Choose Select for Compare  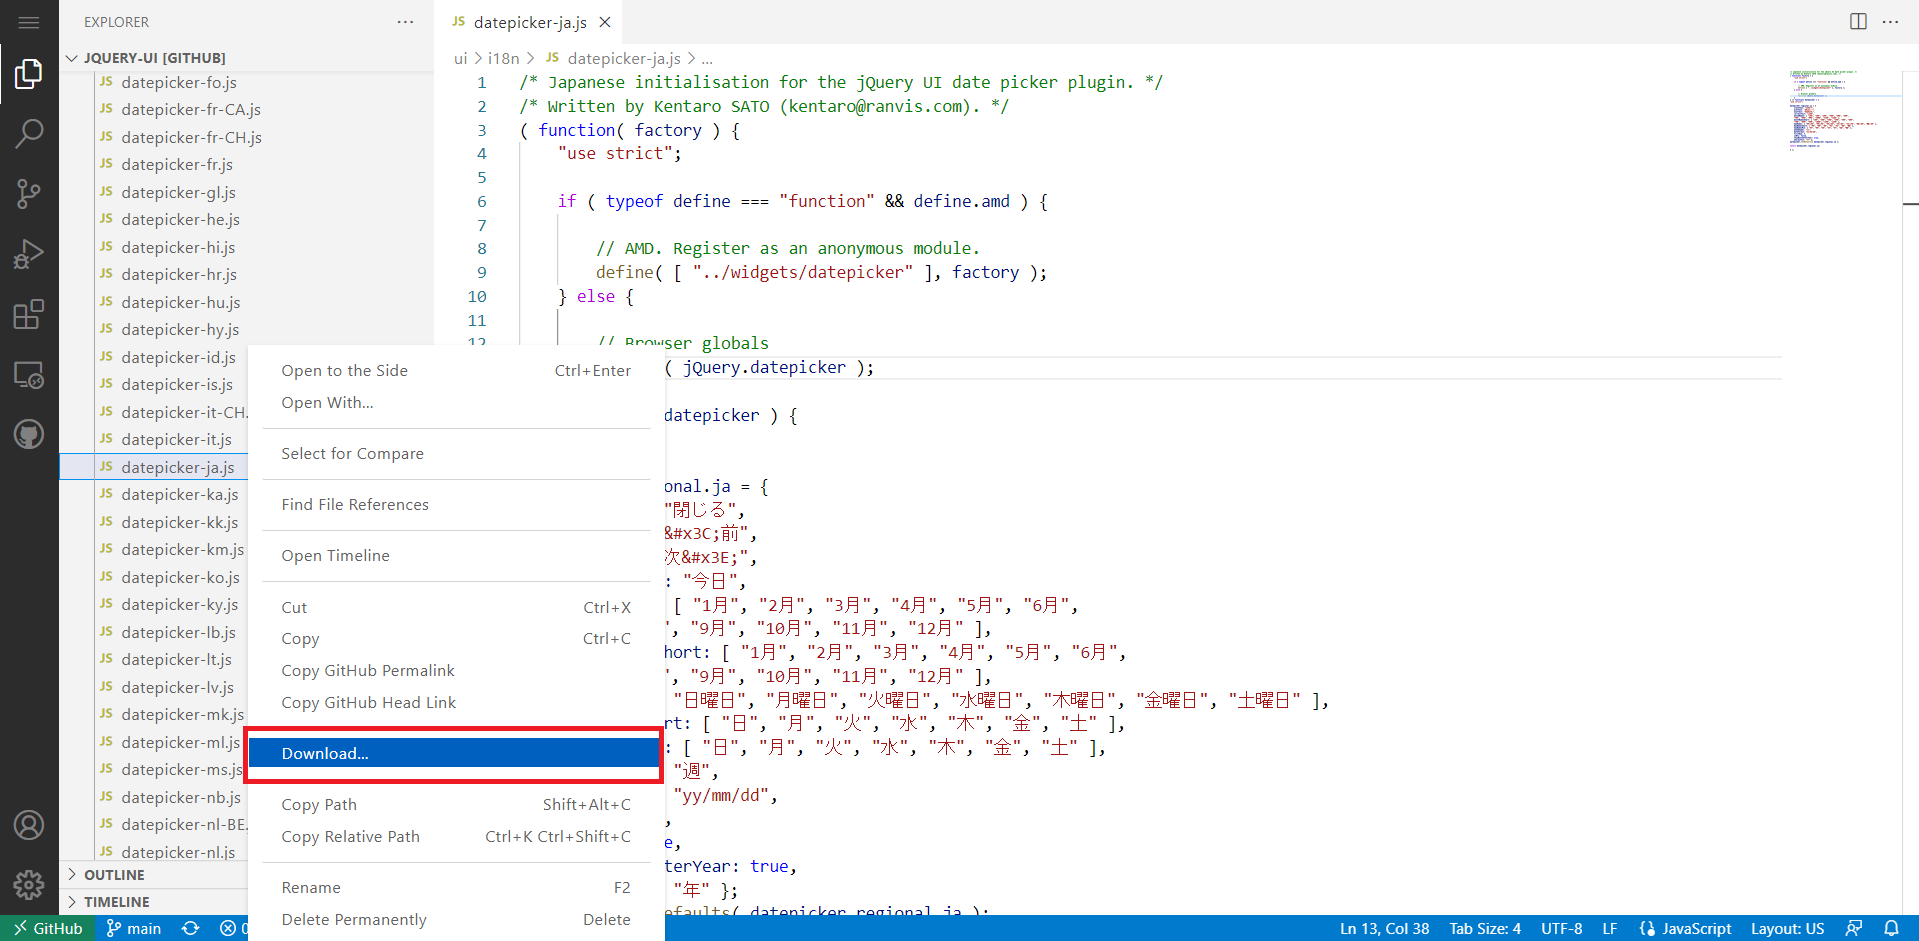coord(456,453)
